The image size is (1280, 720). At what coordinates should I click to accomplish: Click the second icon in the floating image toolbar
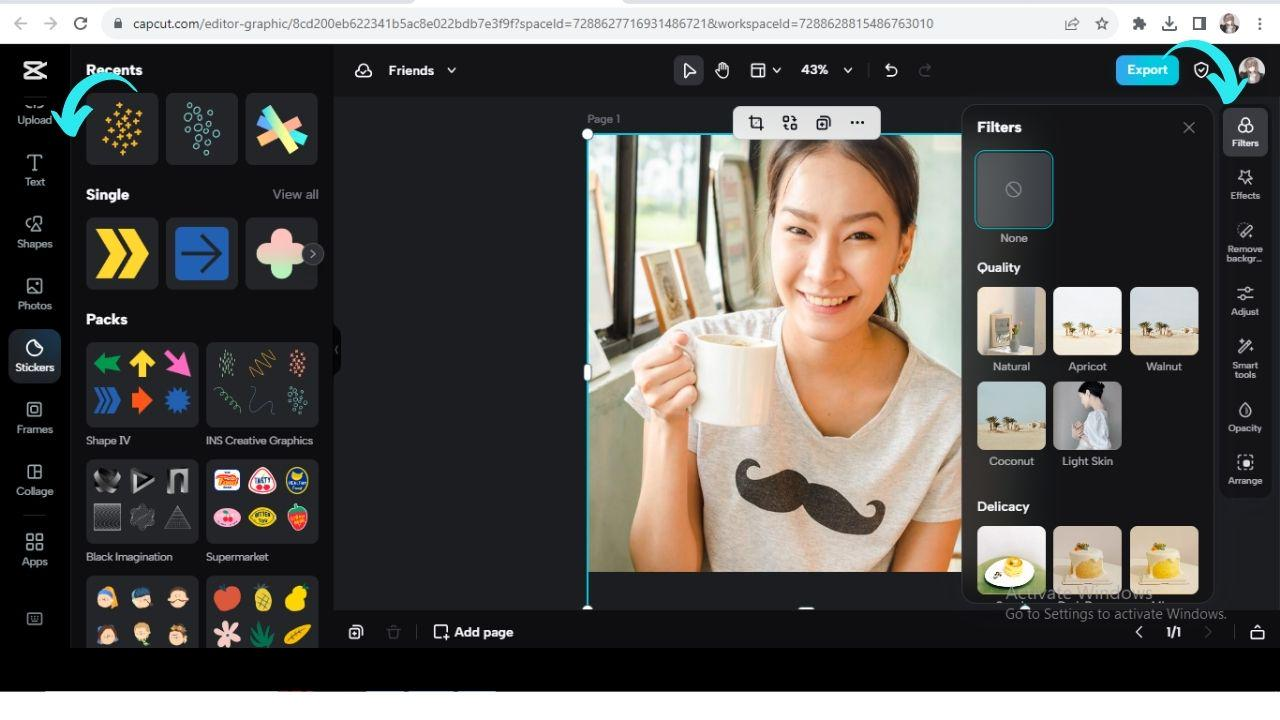point(790,122)
